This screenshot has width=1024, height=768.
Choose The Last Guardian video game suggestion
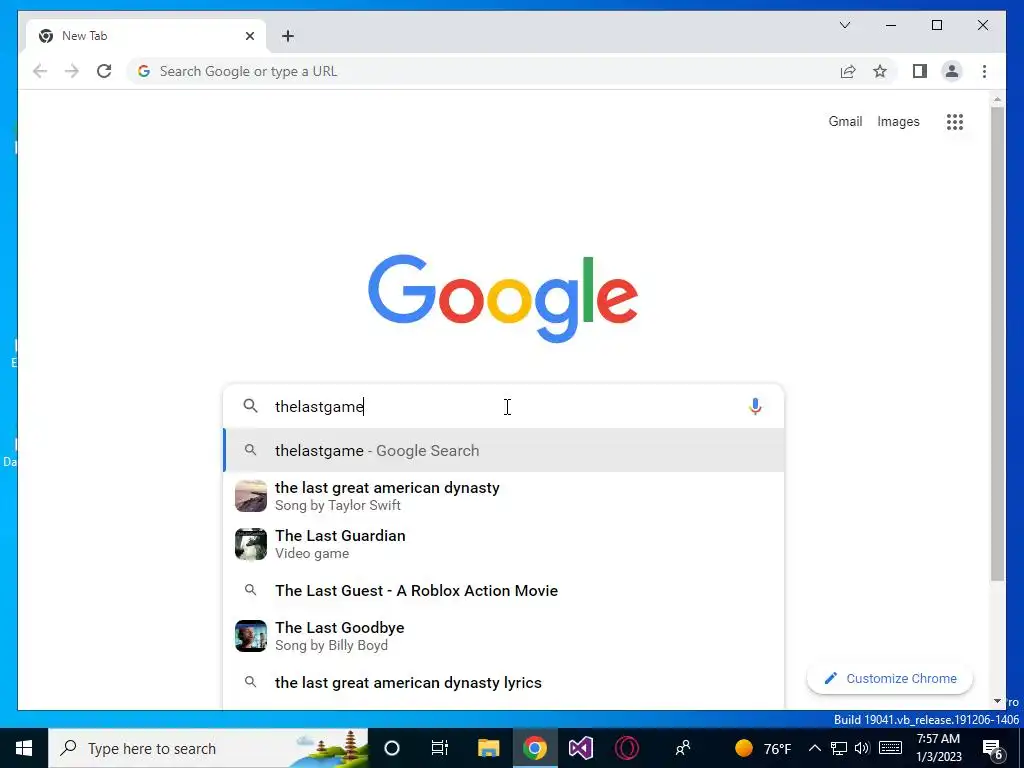tap(503, 544)
